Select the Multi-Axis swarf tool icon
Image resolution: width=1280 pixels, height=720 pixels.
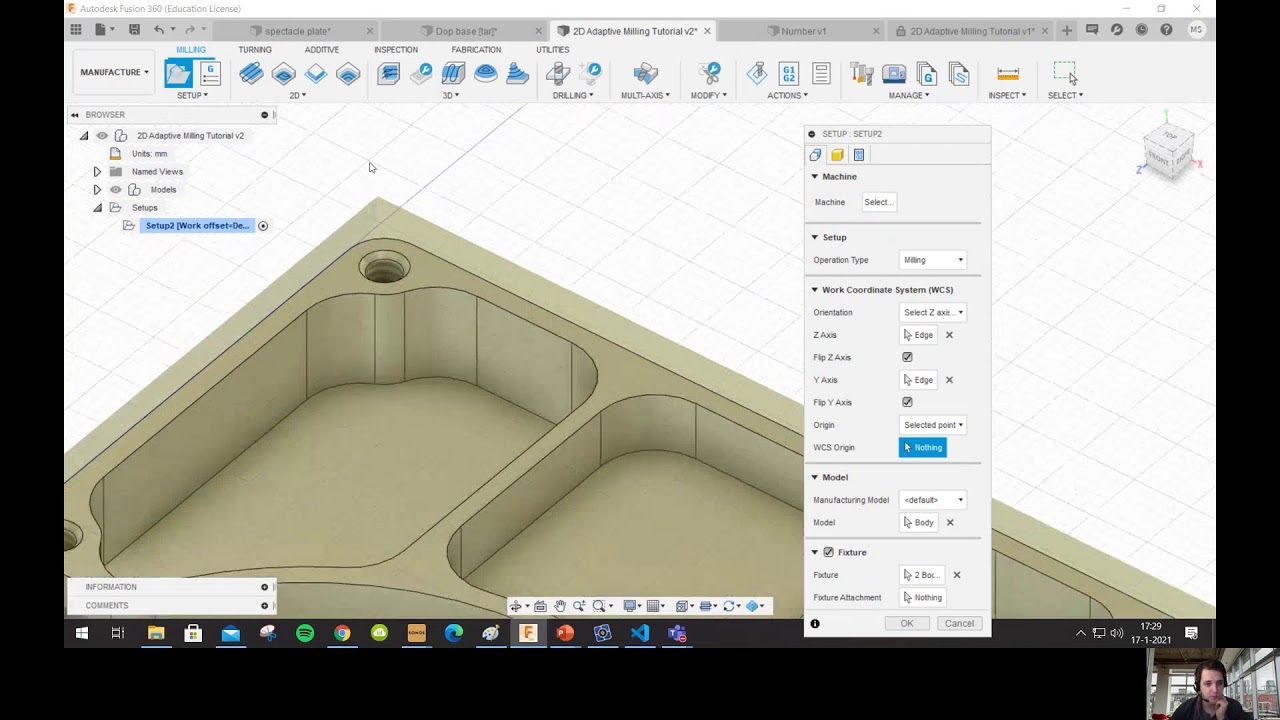click(x=646, y=73)
